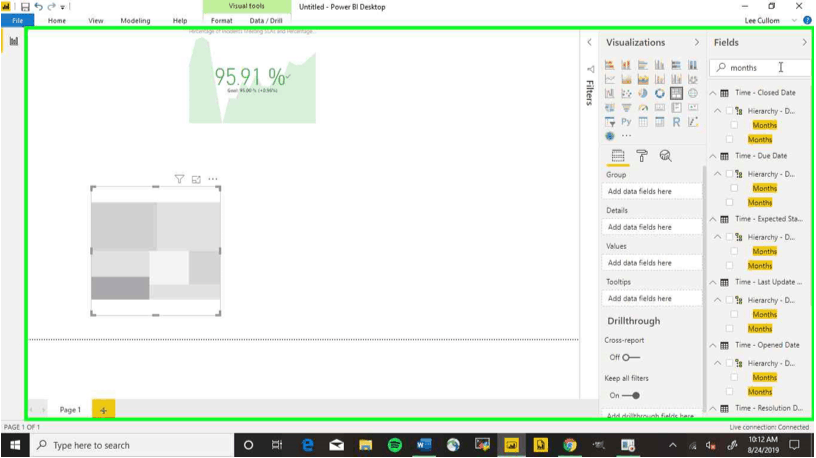816x458 pixels.
Task: Add a new report page
Action: pos(104,410)
